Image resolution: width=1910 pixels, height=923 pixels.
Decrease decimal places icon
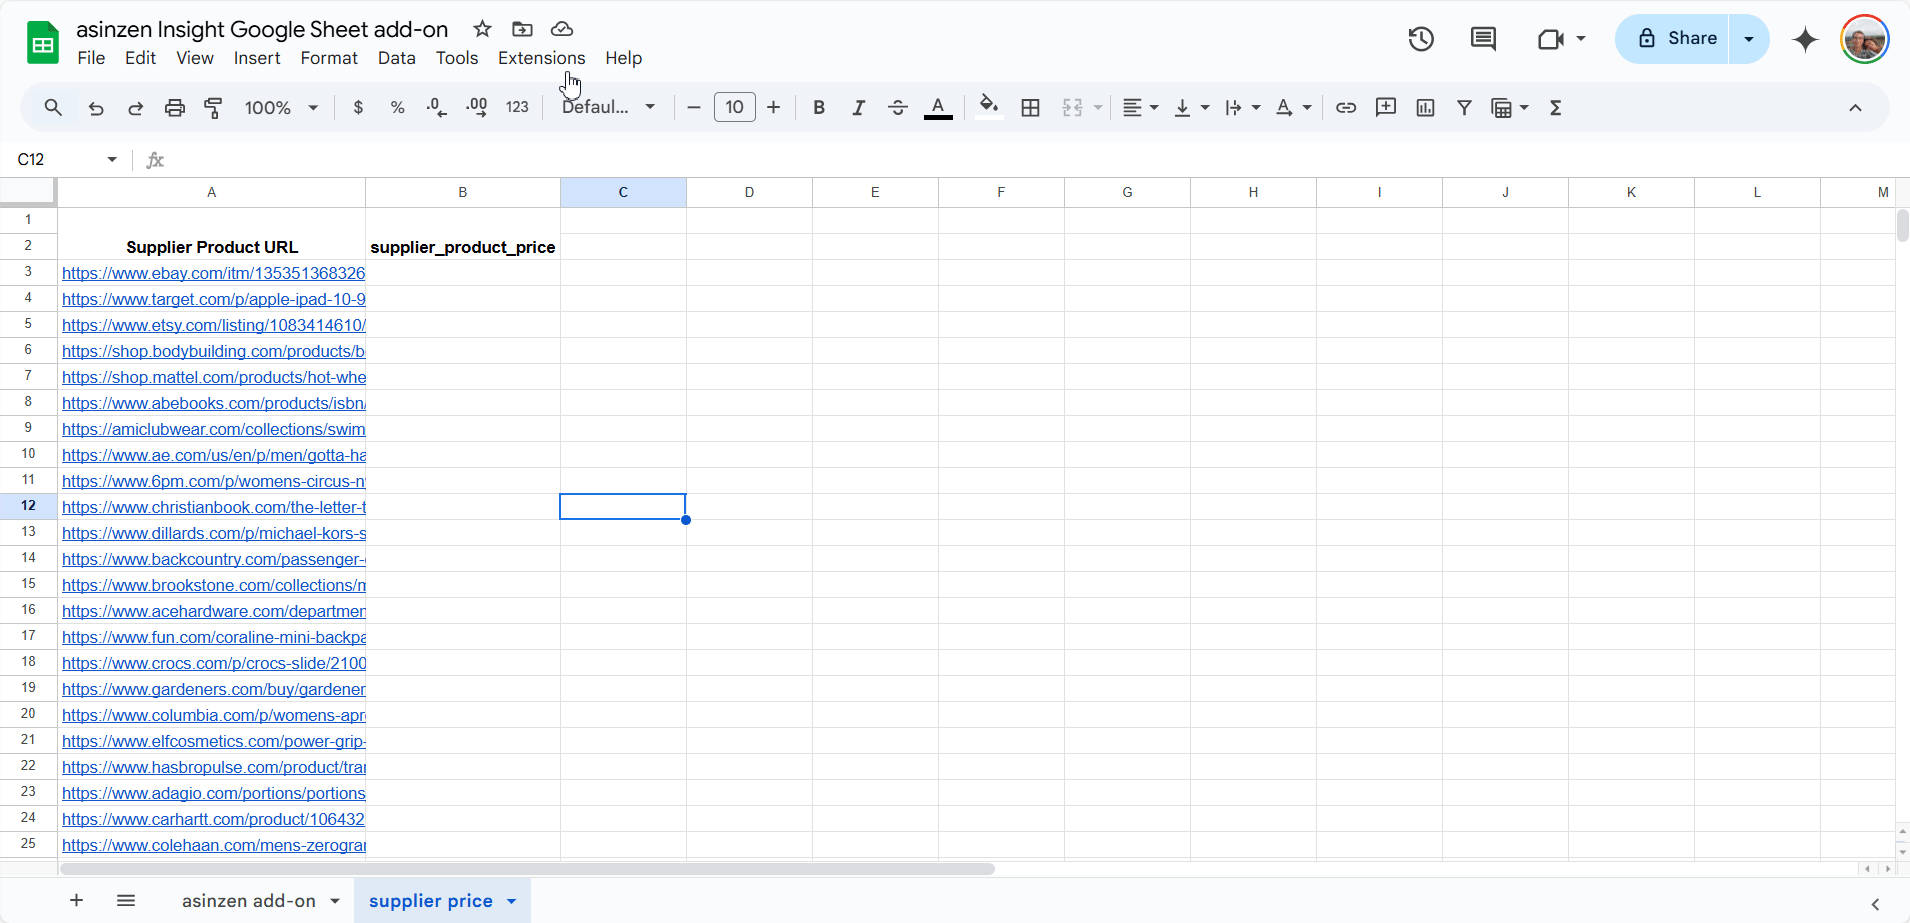tap(437, 108)
